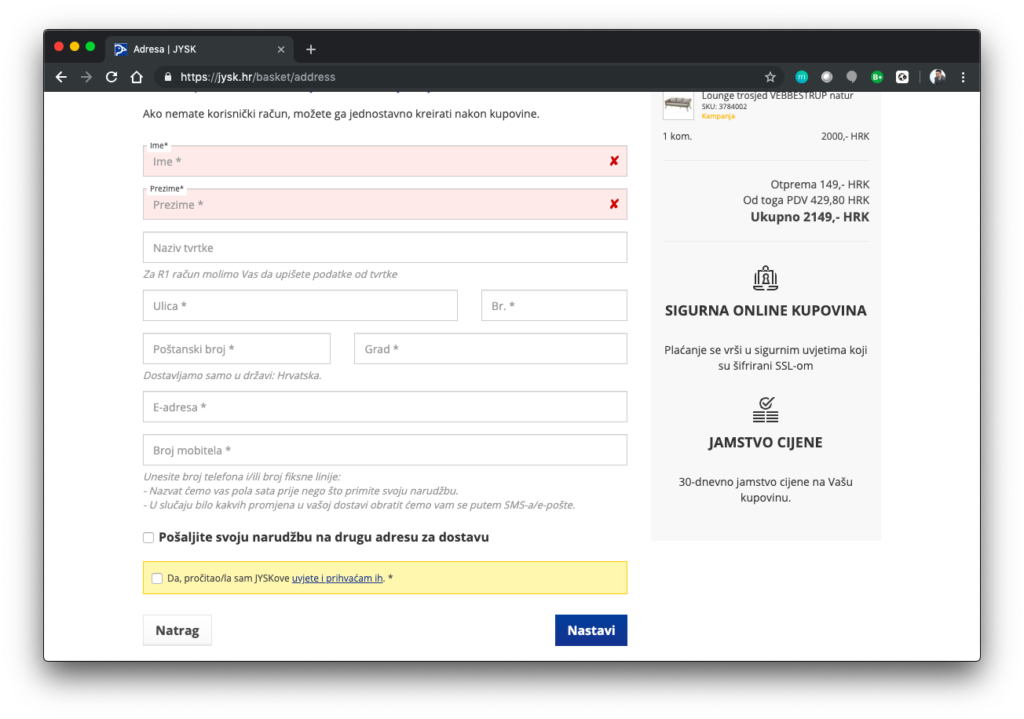Click into the Poštanski broj field

tap(236, 349)
